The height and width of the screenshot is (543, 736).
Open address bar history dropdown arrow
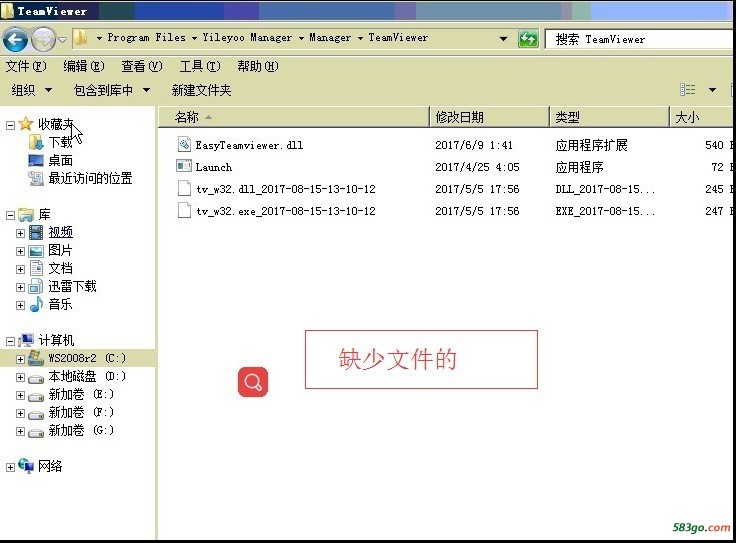503,39
